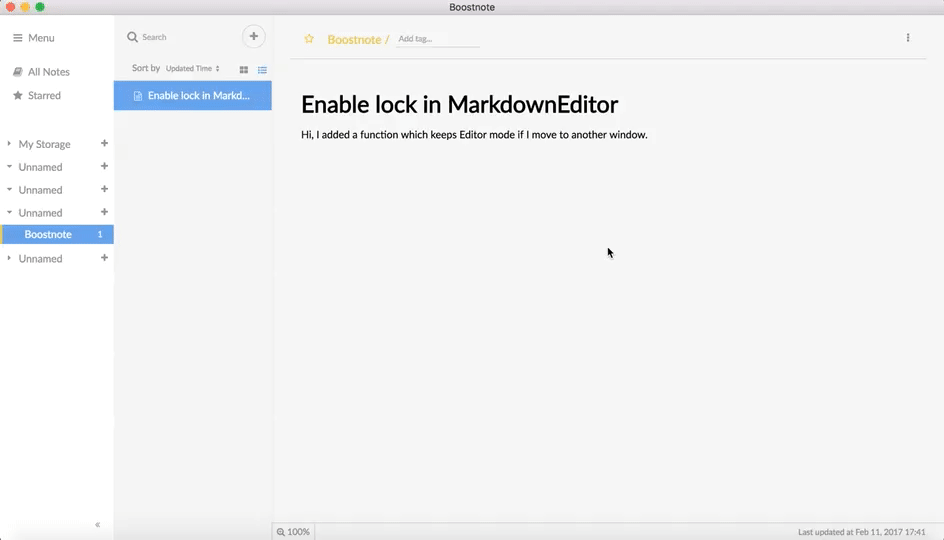Image resolution: width=944 pixels, height=540 pixels.
Task: Open the hamburger Menu button
Action: pyautogui.click(x=34, y=38)
